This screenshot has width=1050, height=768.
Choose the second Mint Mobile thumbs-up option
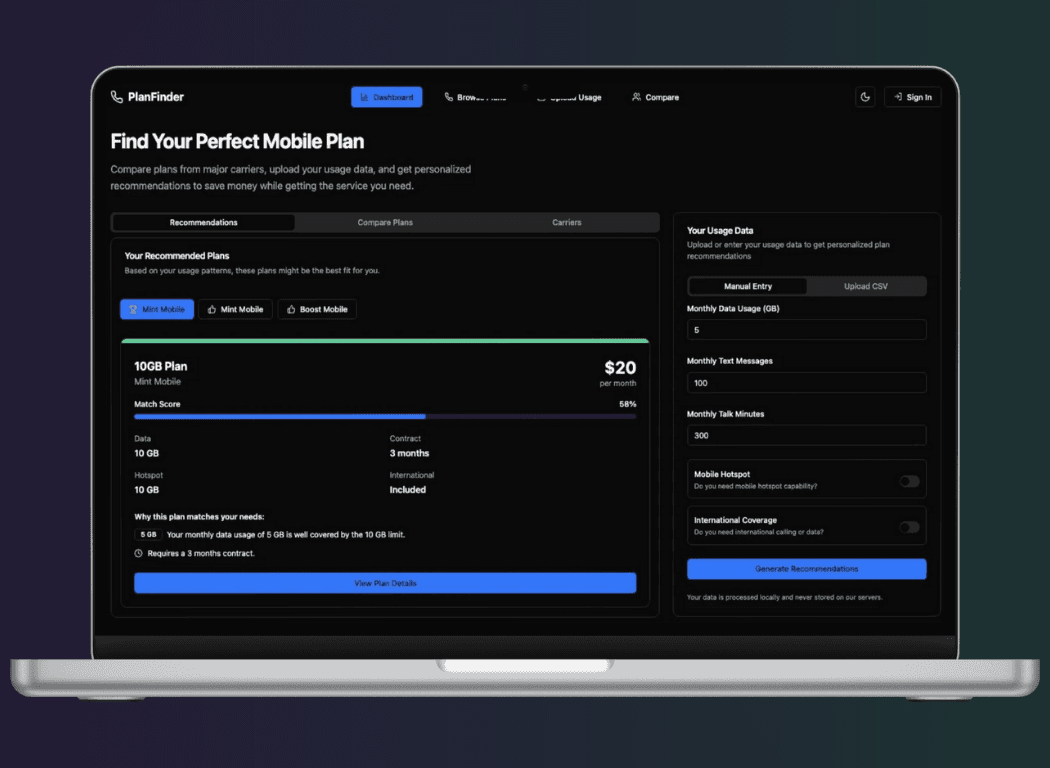(x=236, y=309)
